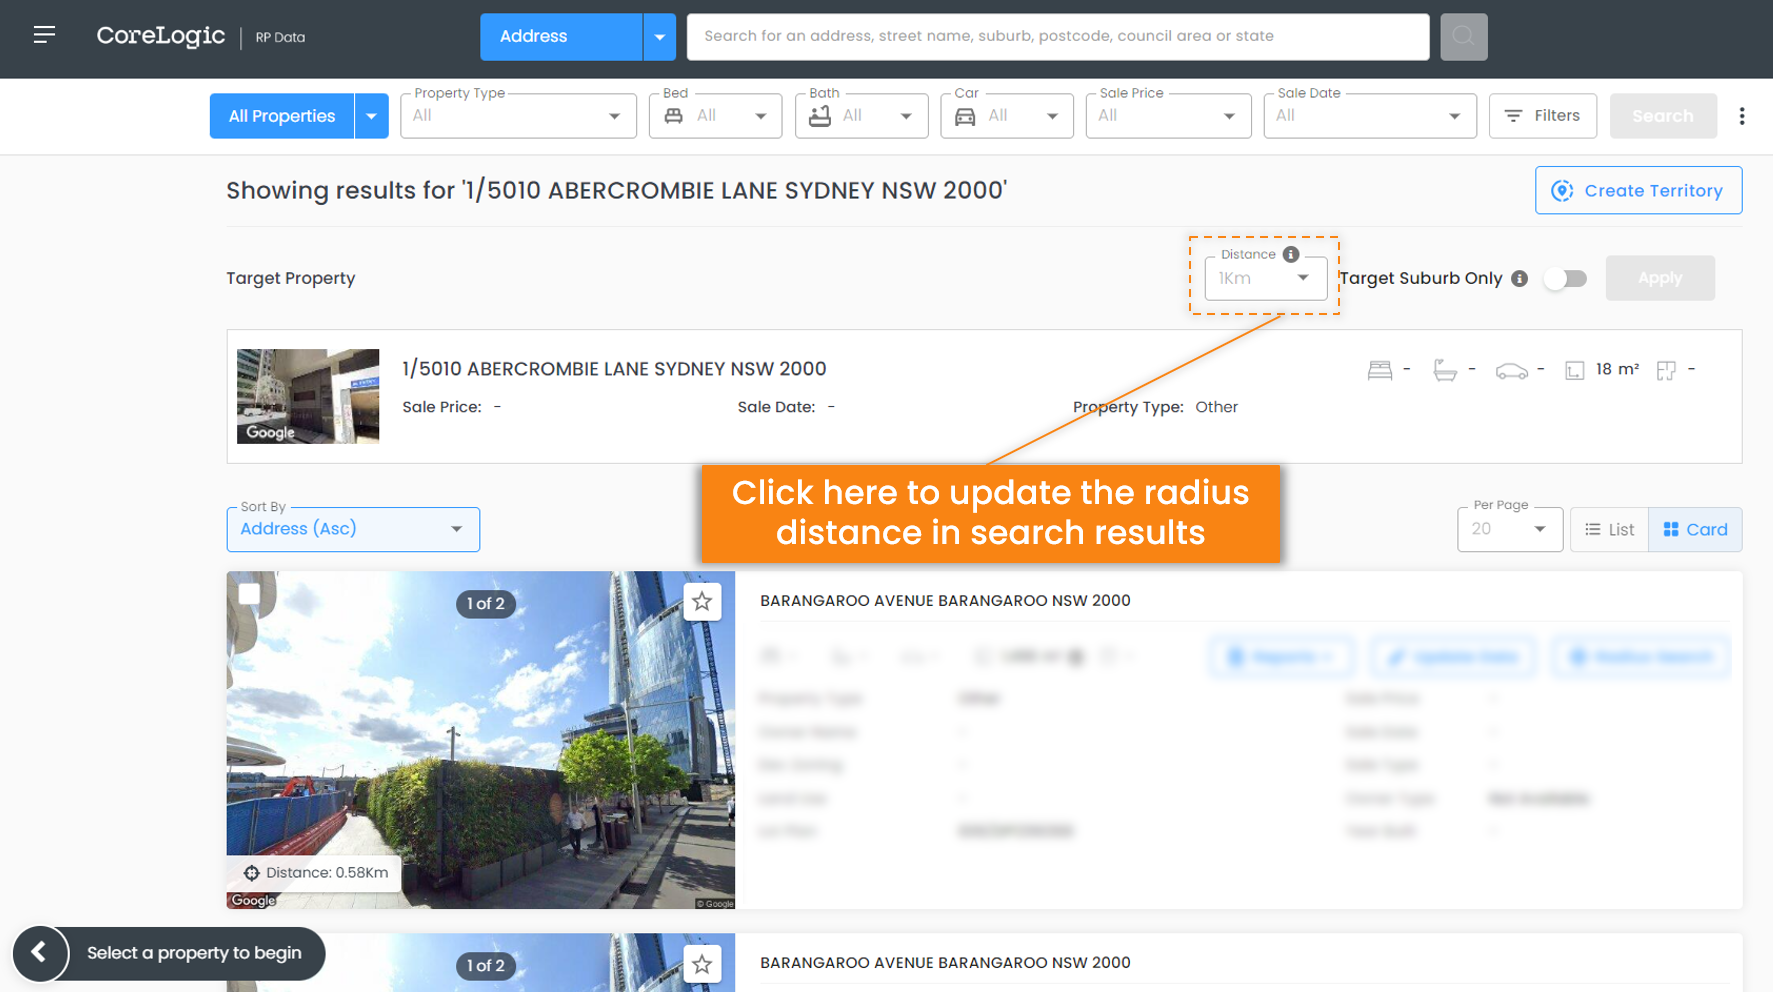Image resolution: width=1773 pixels, height=992 pixels.
Task: Click the Property Type: Other text
Action: [1155, 407]
